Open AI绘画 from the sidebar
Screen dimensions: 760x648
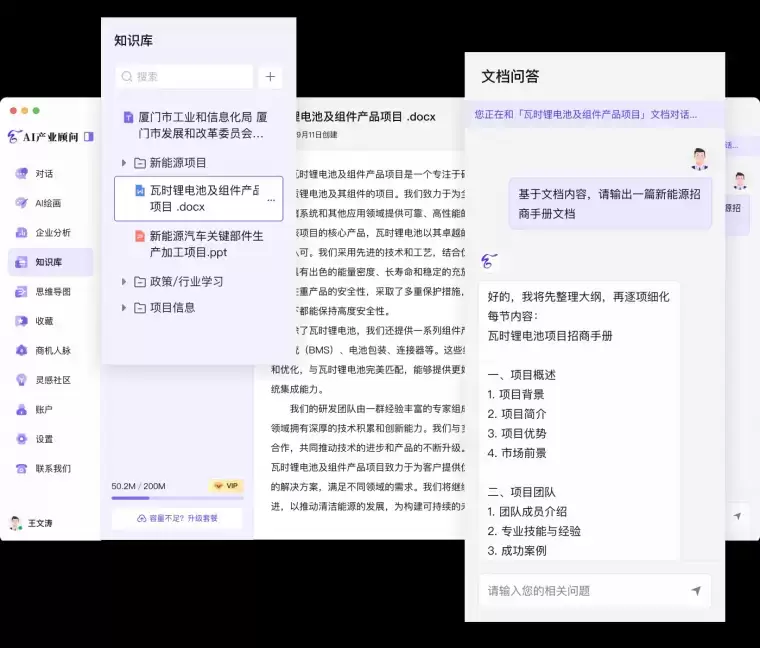pos(47,203)
